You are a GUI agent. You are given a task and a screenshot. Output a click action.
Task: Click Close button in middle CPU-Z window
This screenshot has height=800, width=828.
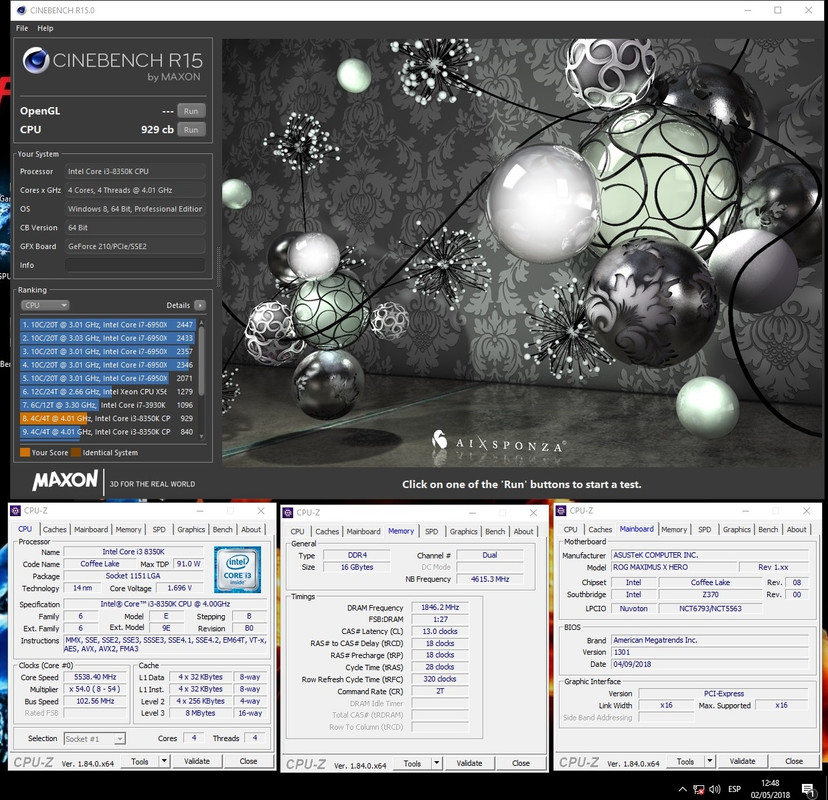click(521, 764)
